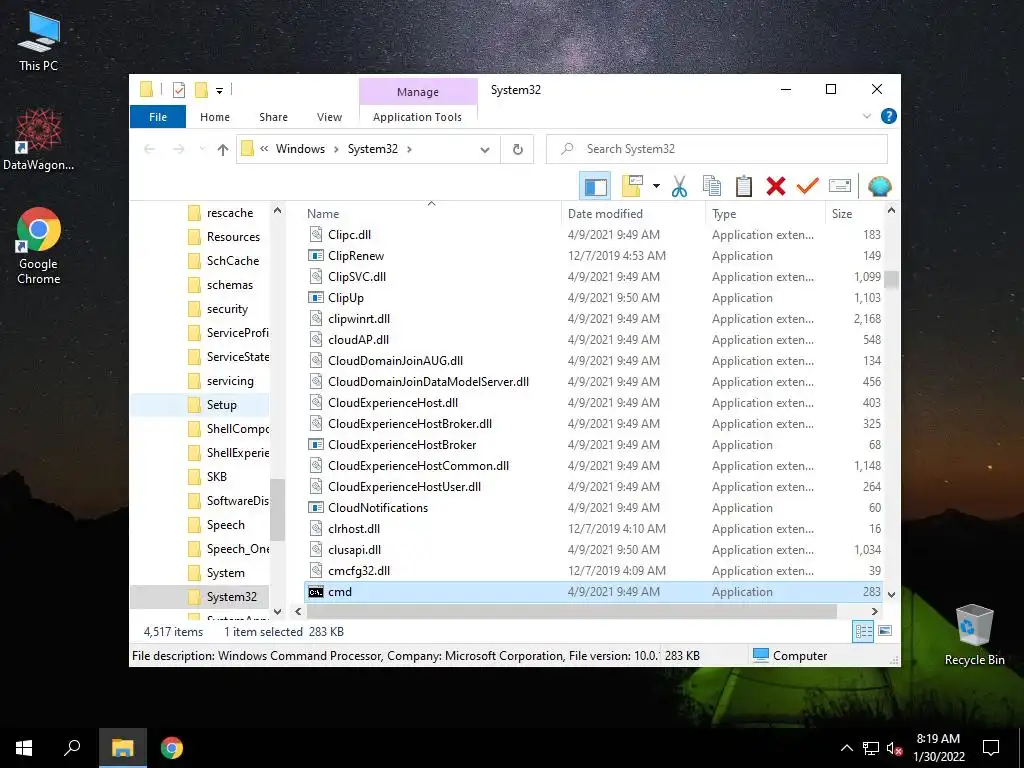Click the orange checkmark Properties icon

(x=807, y=186)
